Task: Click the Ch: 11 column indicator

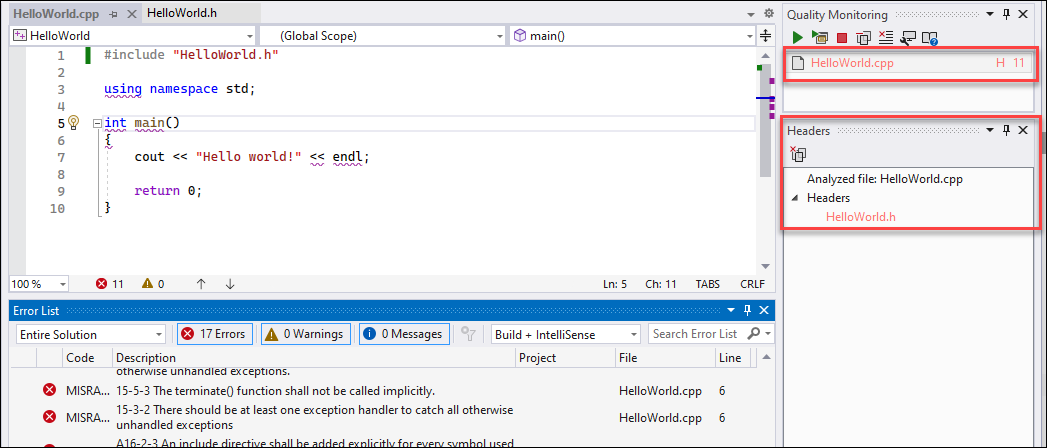Action: [660, 284]
